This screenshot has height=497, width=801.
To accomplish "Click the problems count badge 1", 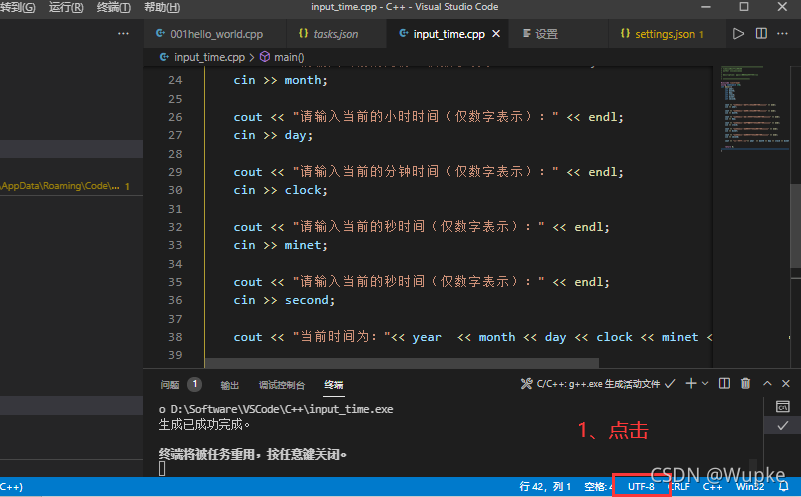I will pyautogui.click(x=194, y=384).
